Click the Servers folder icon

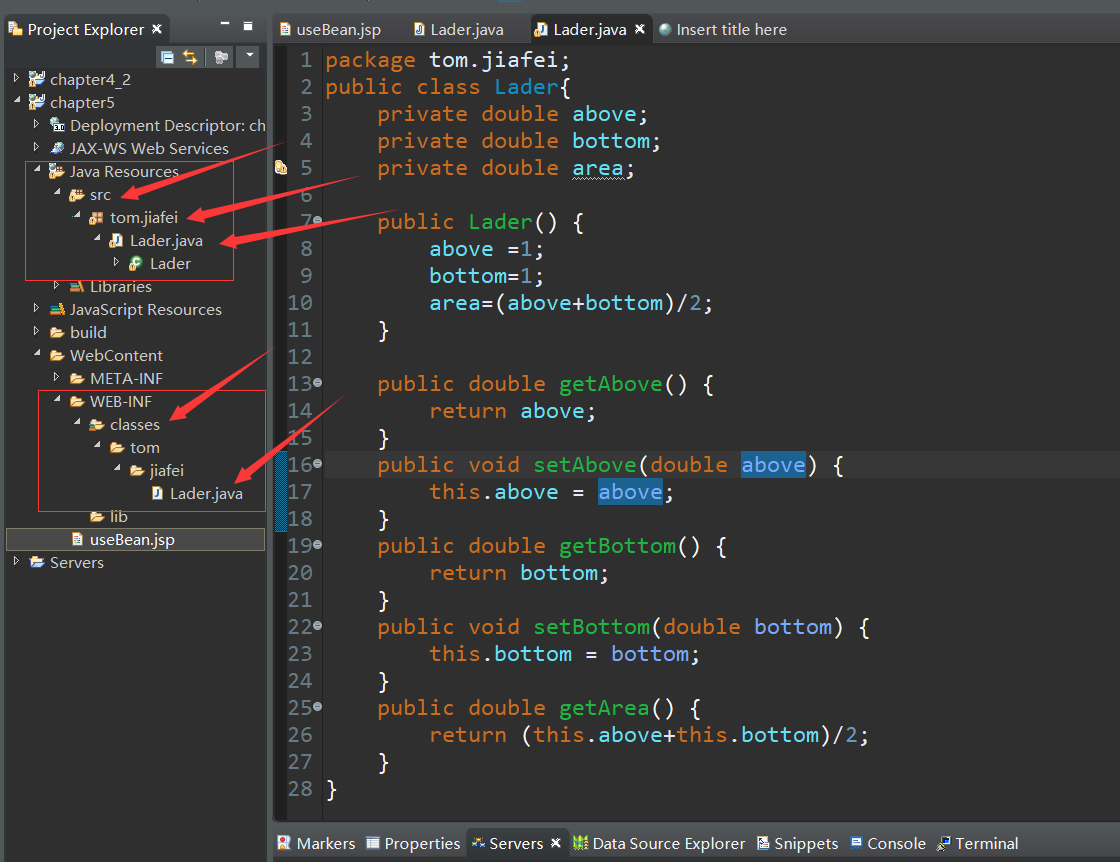click(x=37, y=562)
